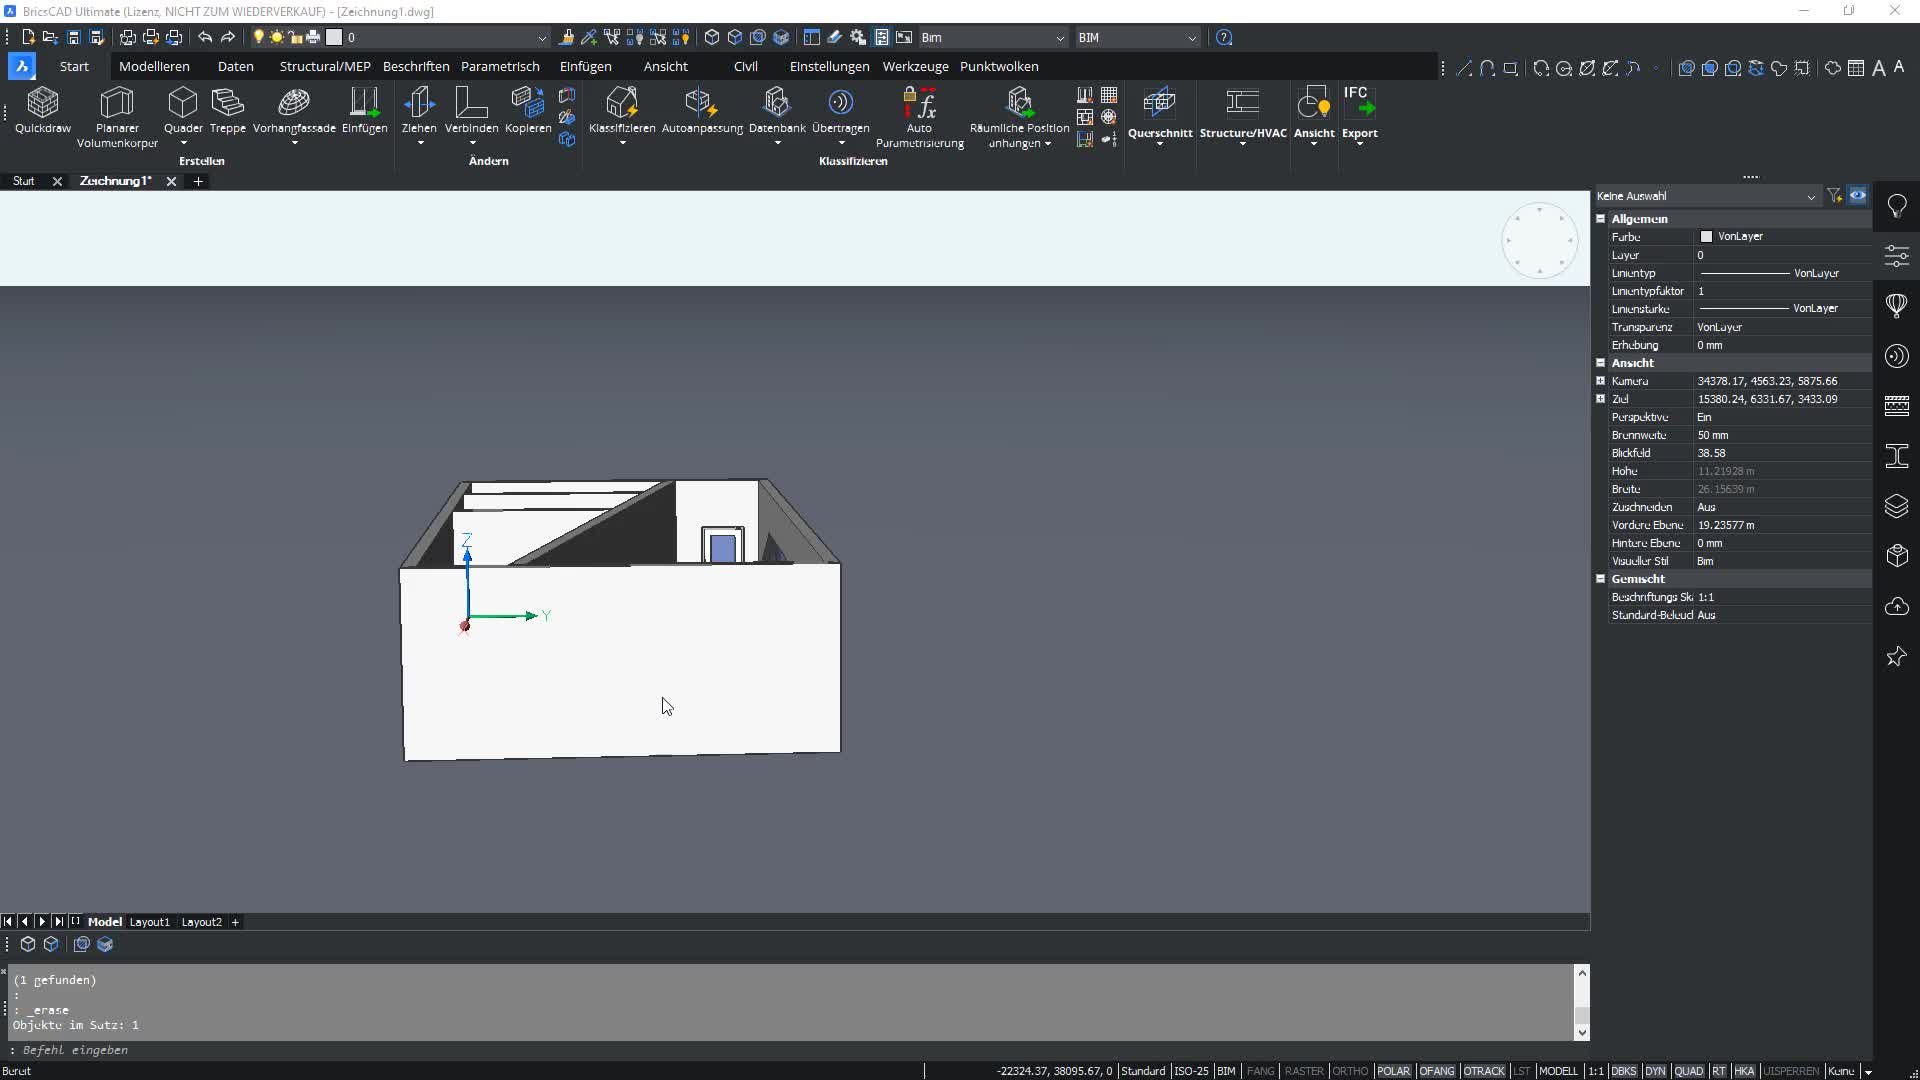Click the undo arrow icon
Screen dimensions: 1920x1080
point(205,37)
